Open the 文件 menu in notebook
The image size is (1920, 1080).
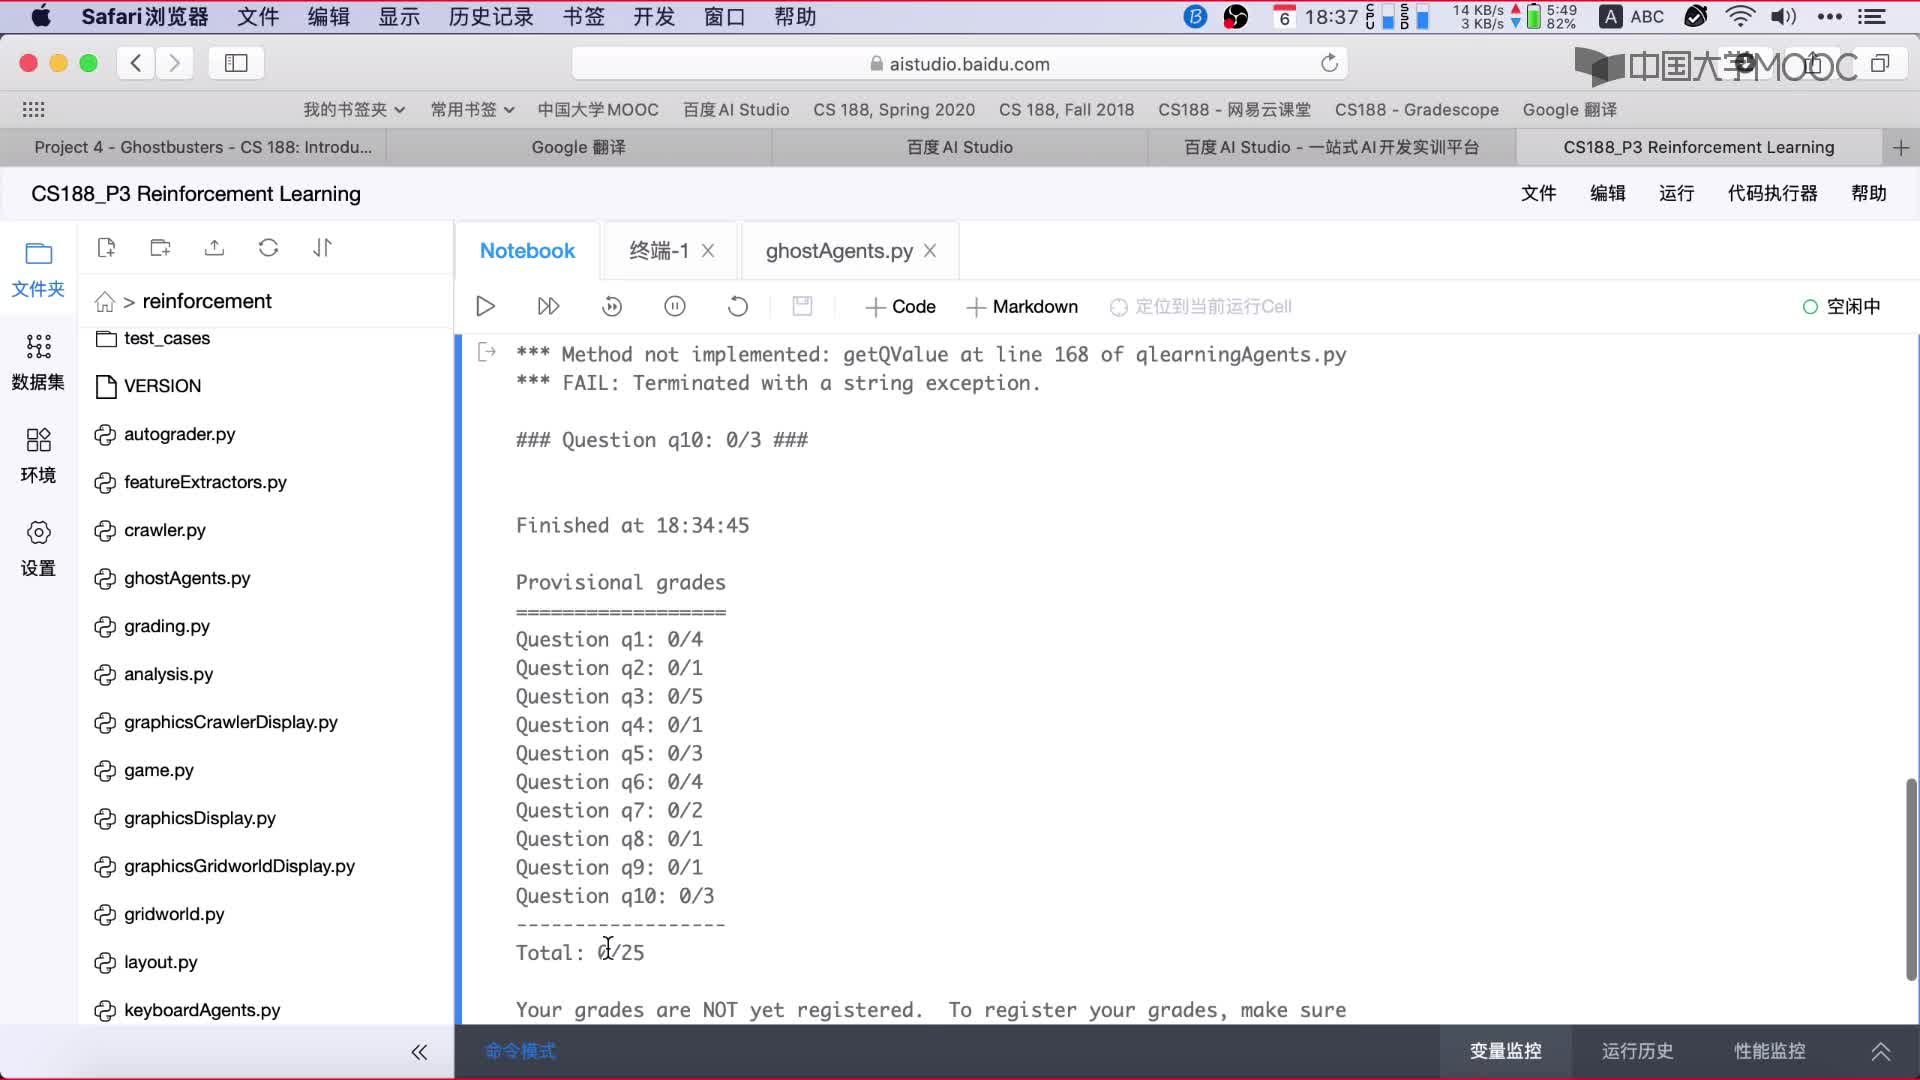pyautogui.click(x=1538, y=193)
